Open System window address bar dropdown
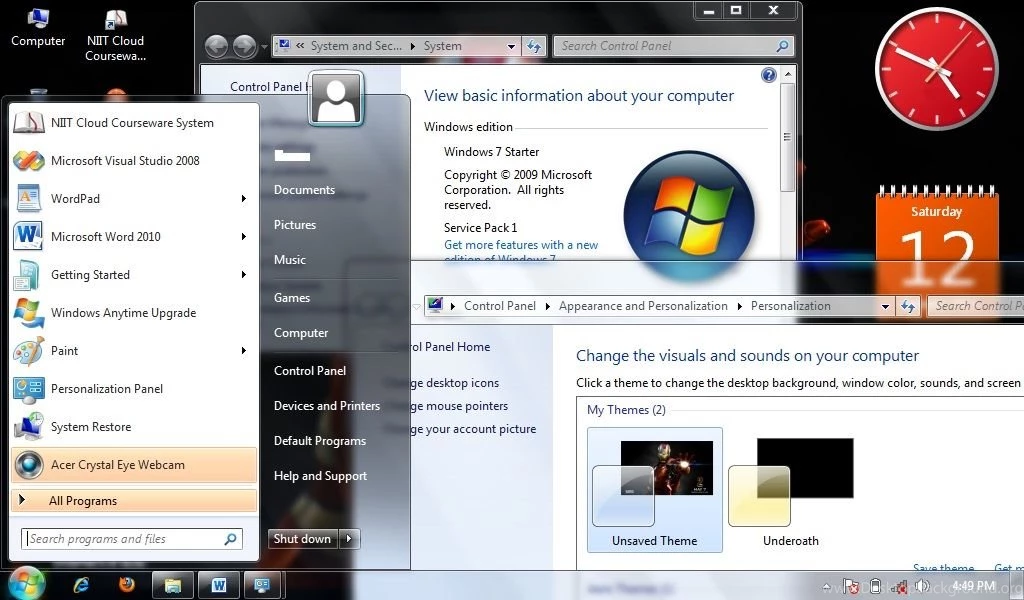The image size is (1024, 600). [511, 46]
